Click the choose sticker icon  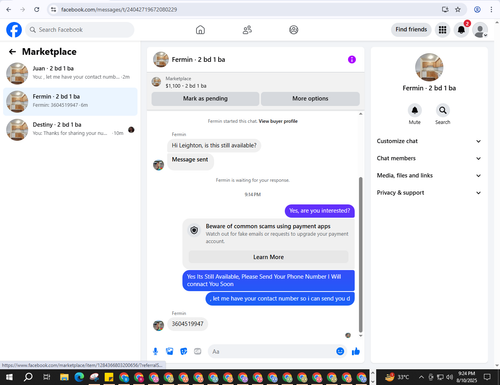(x=184, y=351)
